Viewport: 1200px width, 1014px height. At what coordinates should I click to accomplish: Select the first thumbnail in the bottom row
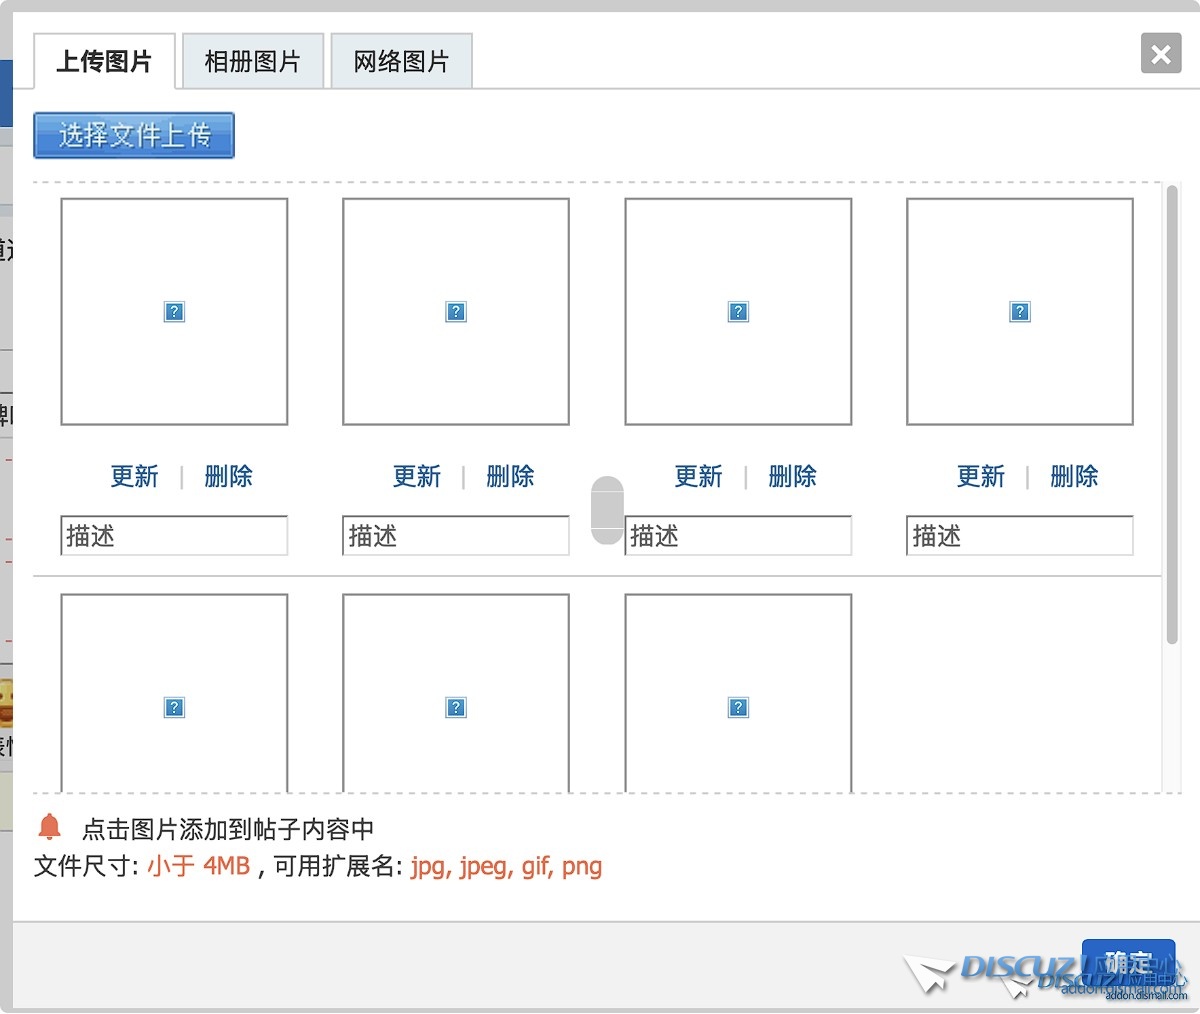[174, 694]
